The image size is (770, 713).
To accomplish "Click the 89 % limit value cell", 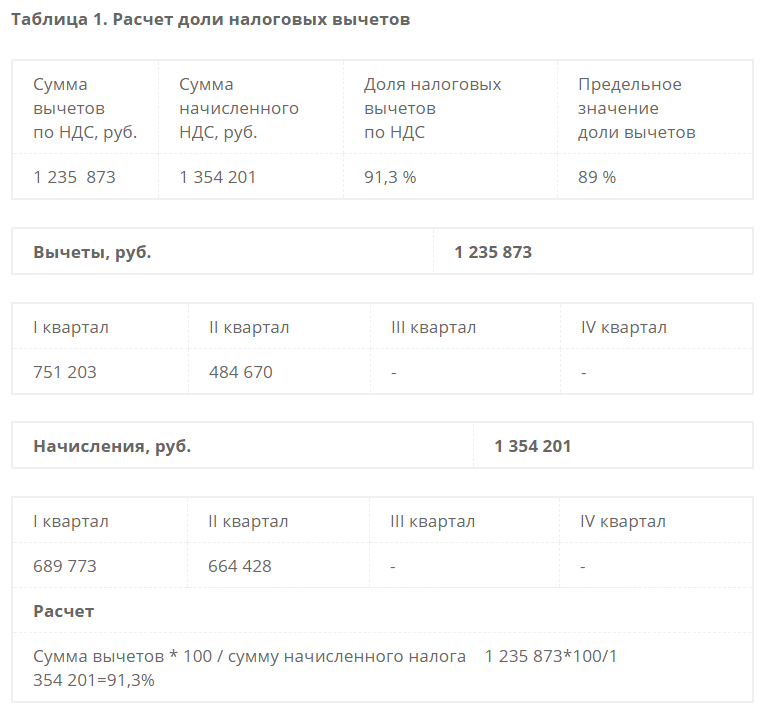I will [597, 177].
